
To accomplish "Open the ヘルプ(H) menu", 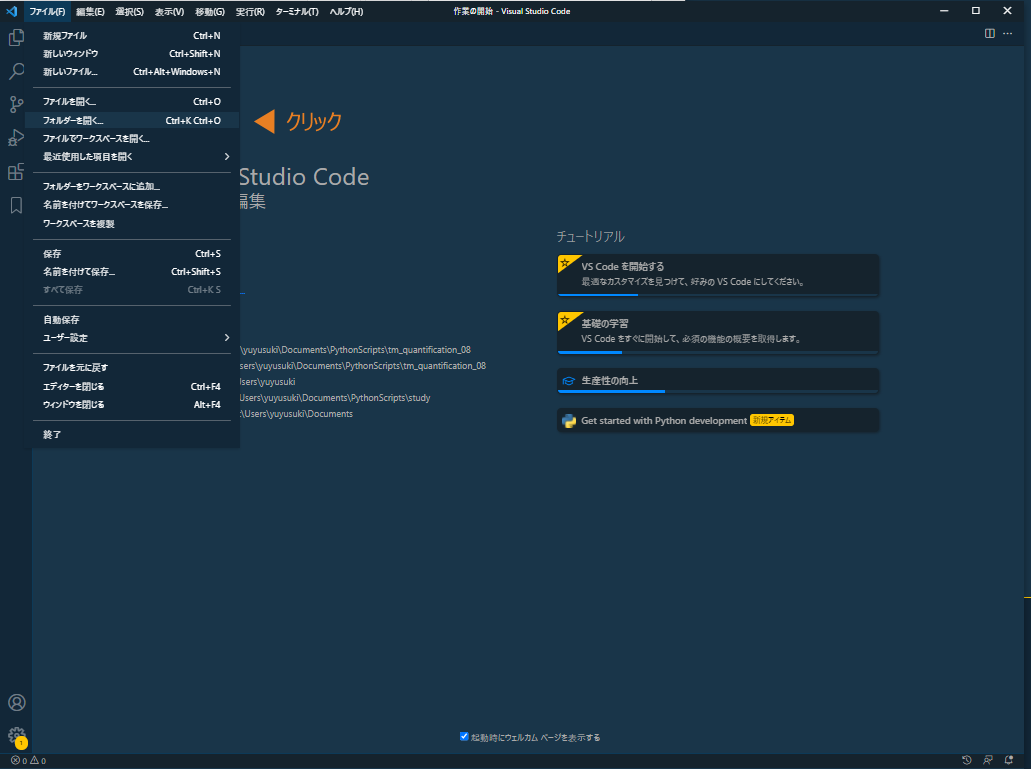I will coord(347,12).
